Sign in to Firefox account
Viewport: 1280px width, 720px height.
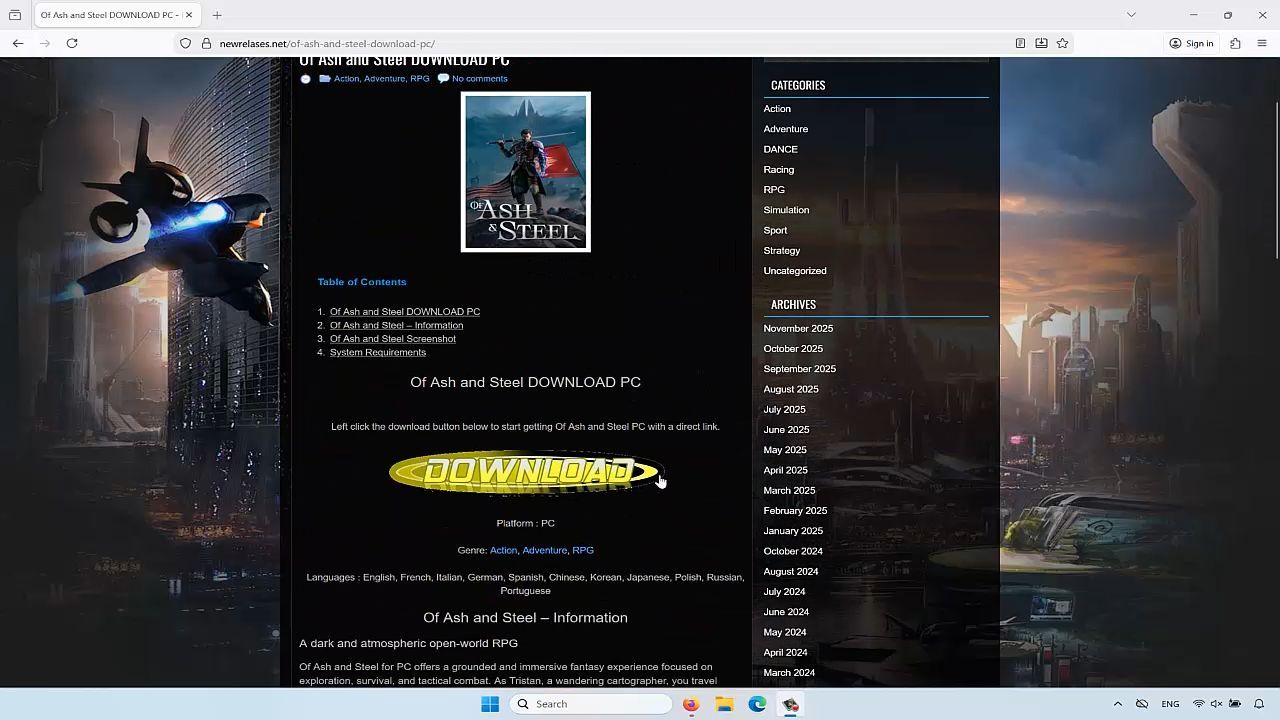coord(1191,43)
